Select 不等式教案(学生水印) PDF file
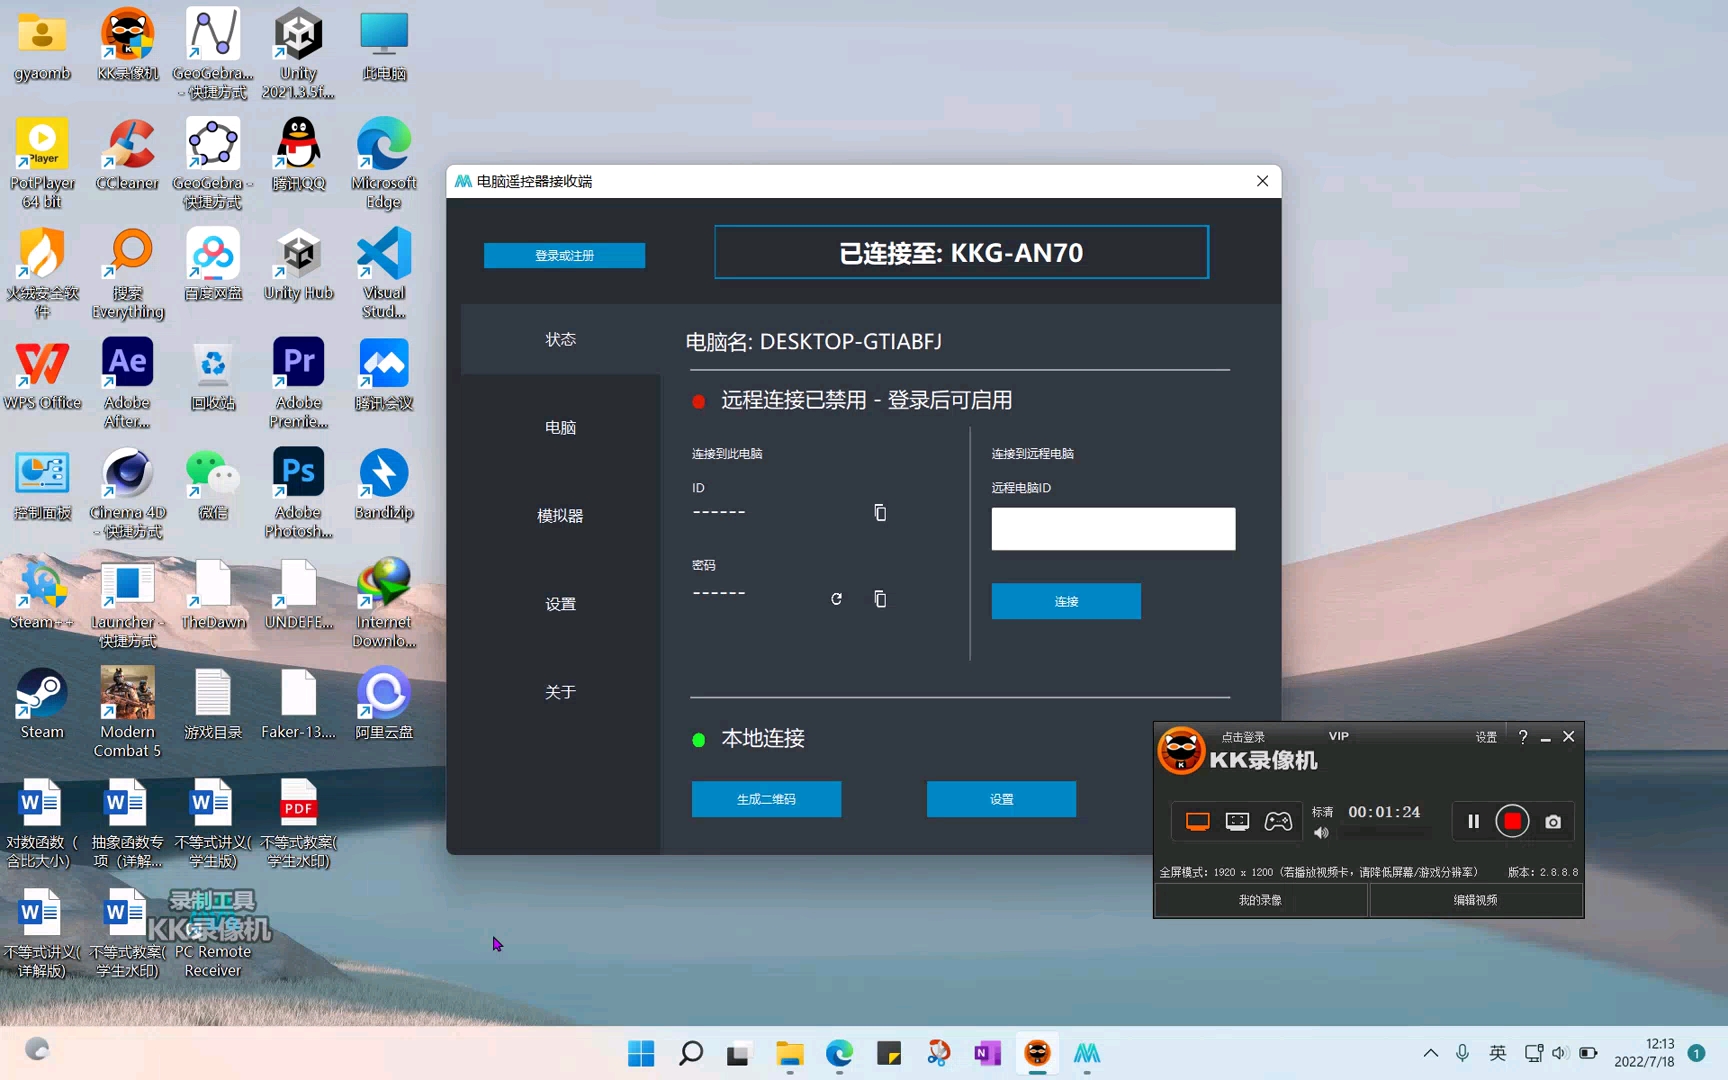The image size is (1728, 1080). click(x=298, y=823)
